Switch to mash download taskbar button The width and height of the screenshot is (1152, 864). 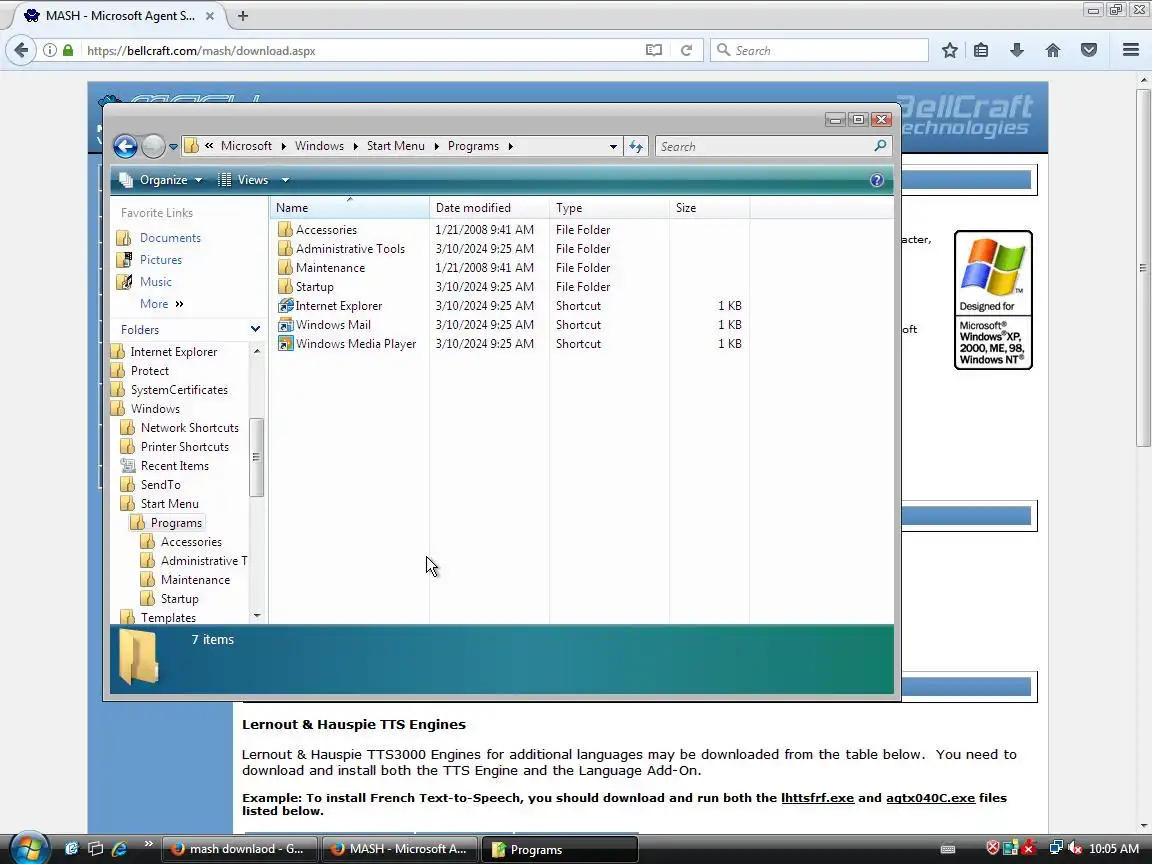pyautogui.click(x=240, y=849)
